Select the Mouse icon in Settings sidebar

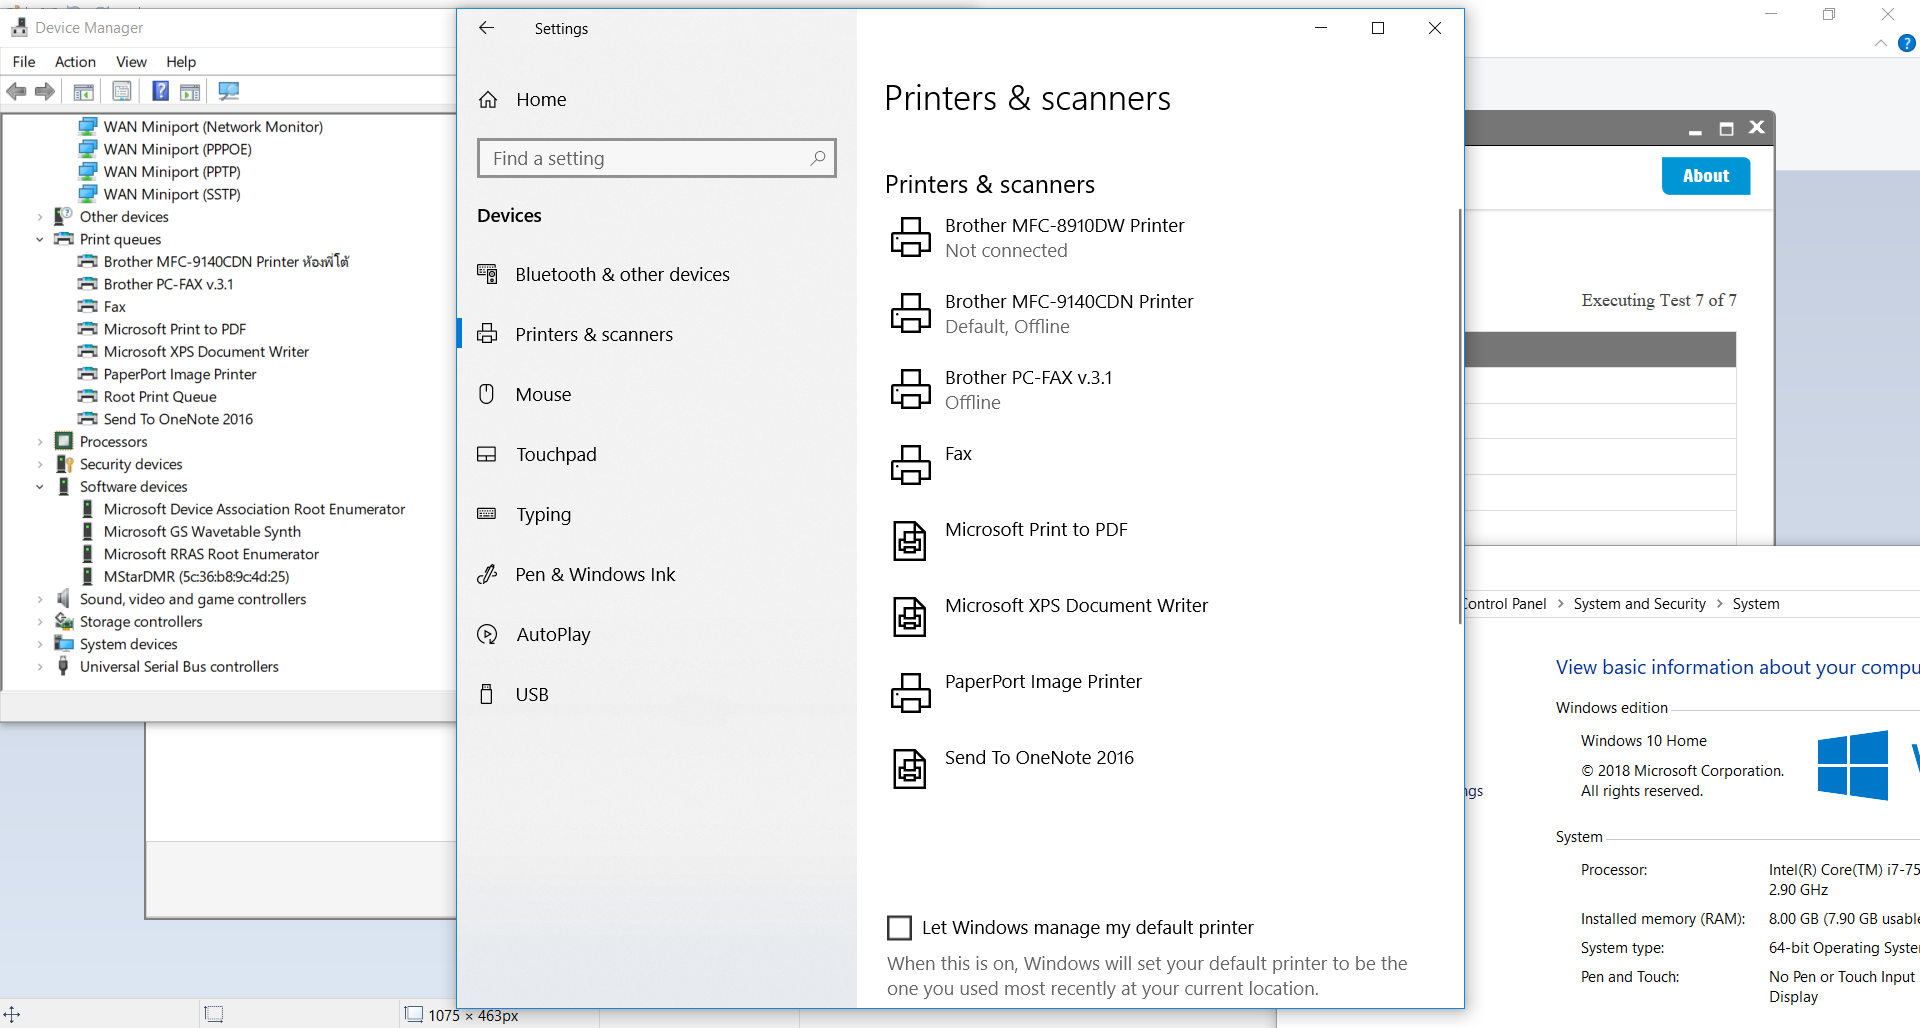pos(487,394)
